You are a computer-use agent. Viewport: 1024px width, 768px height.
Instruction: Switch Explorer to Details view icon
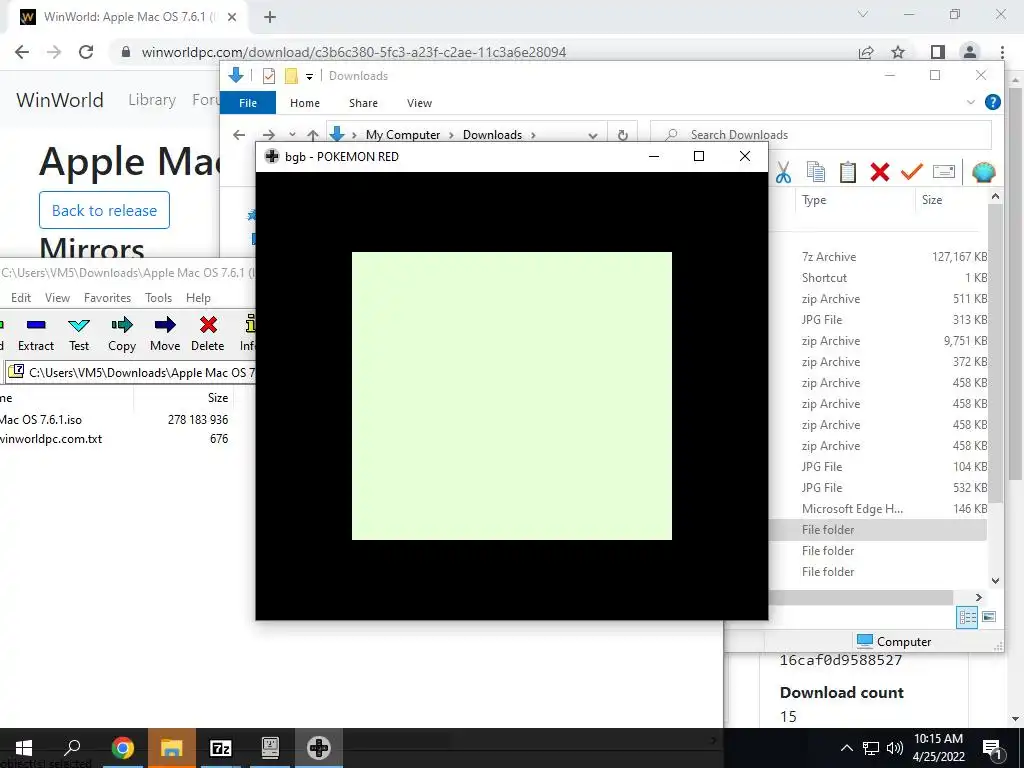[967, 616]
